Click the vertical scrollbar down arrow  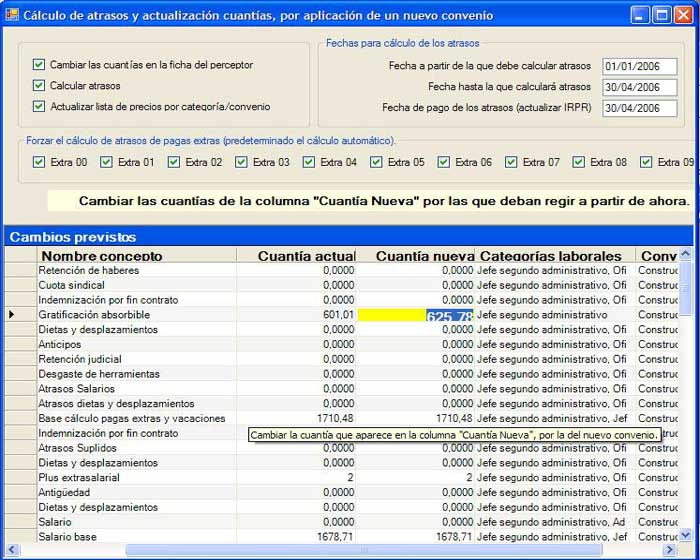pyautogui.click(x=685, y=535)
